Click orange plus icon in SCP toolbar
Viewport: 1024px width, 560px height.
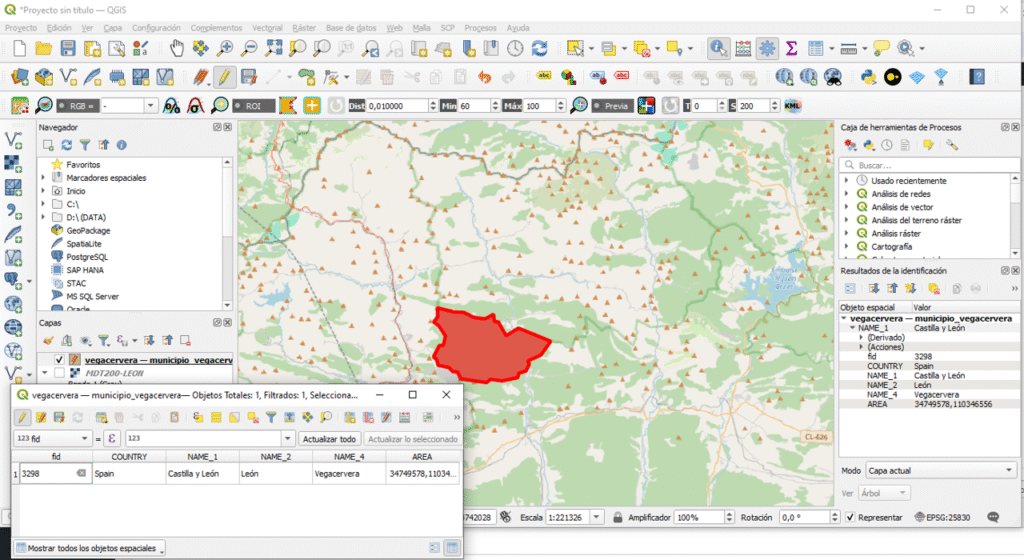click(x=312, y=106)
